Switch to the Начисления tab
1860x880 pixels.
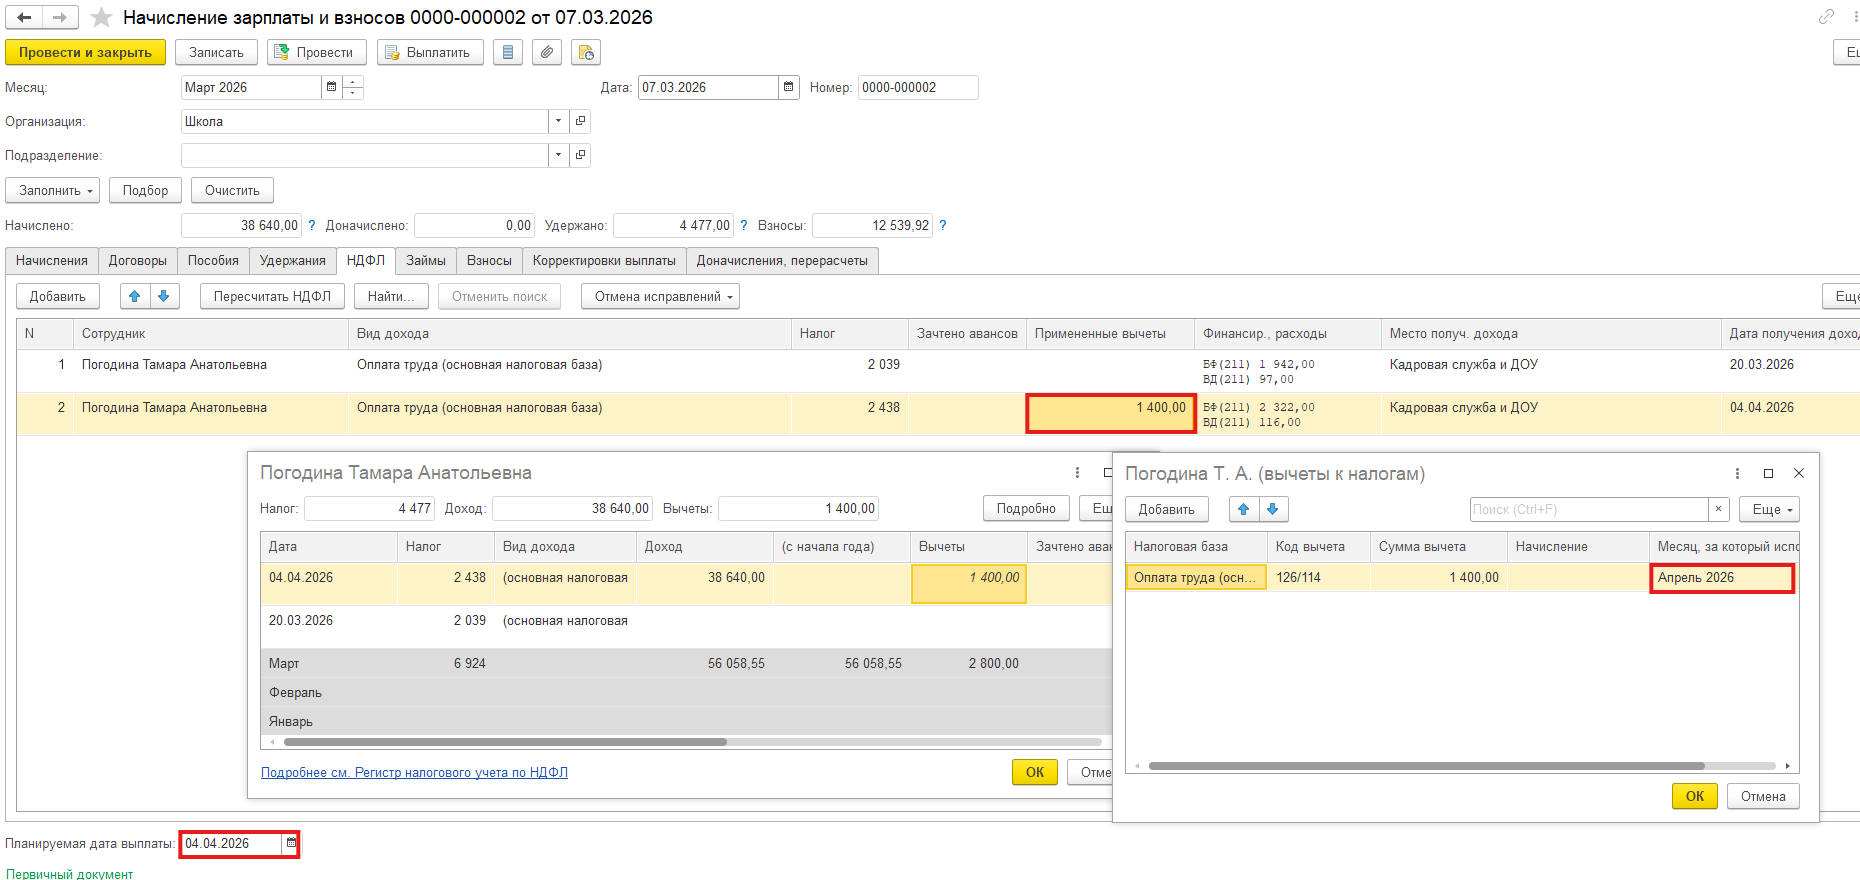(x=52, y=261)
